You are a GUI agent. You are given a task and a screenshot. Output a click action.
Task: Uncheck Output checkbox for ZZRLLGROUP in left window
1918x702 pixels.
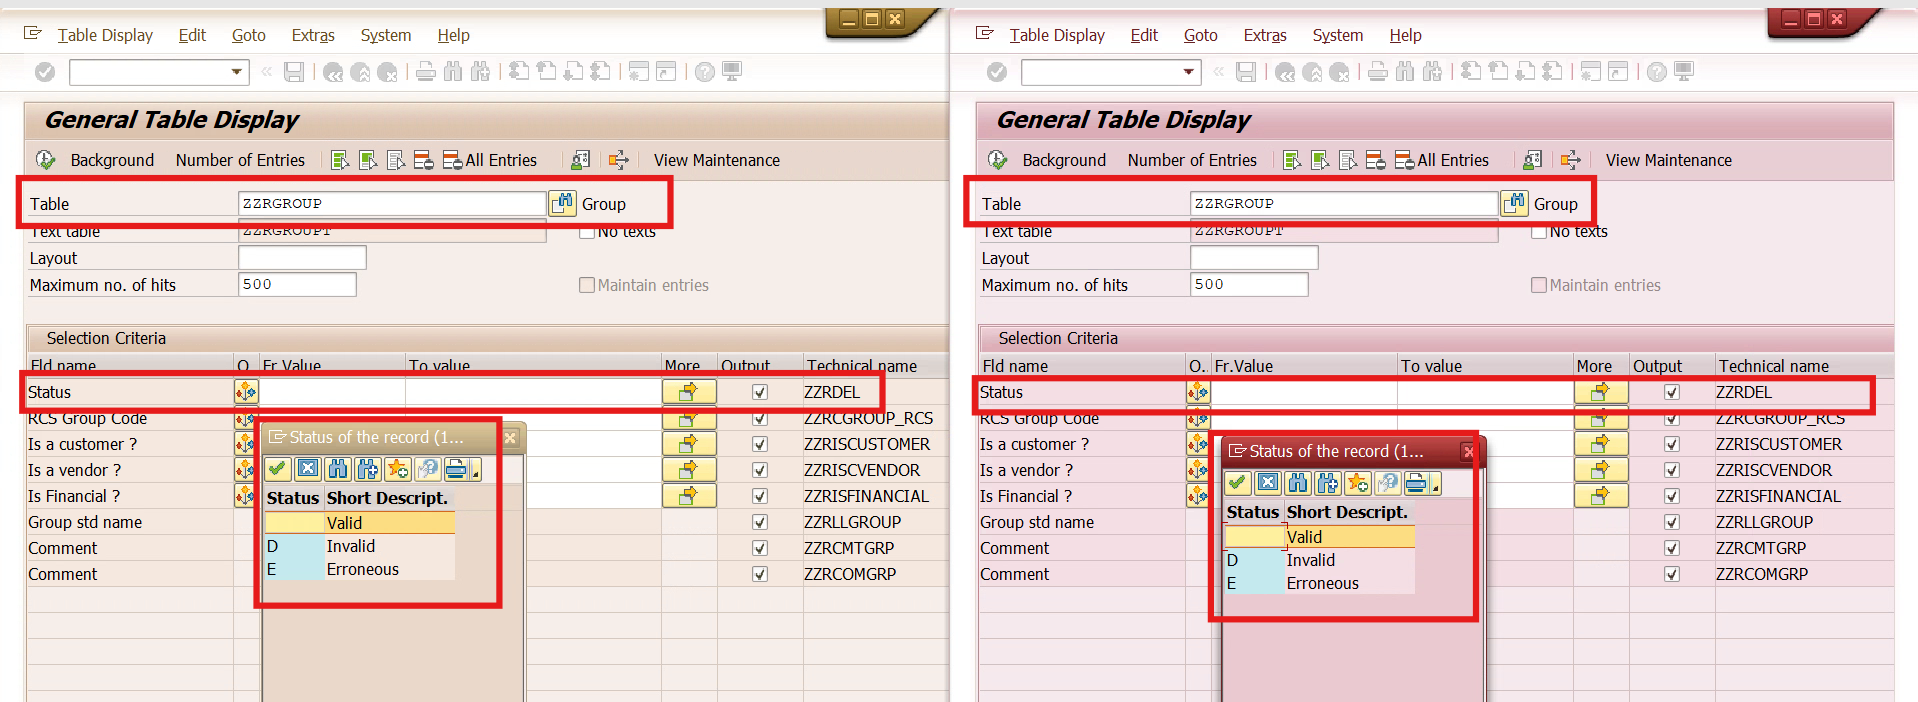pyautogui.click(x=759, y=522)
